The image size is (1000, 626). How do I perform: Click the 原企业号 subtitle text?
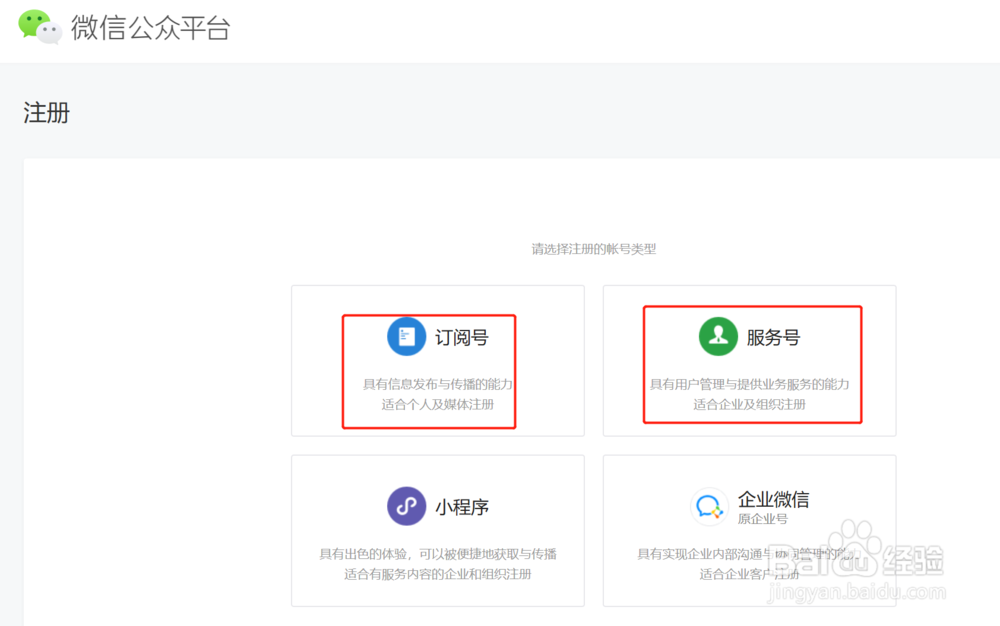pos(763,519)
